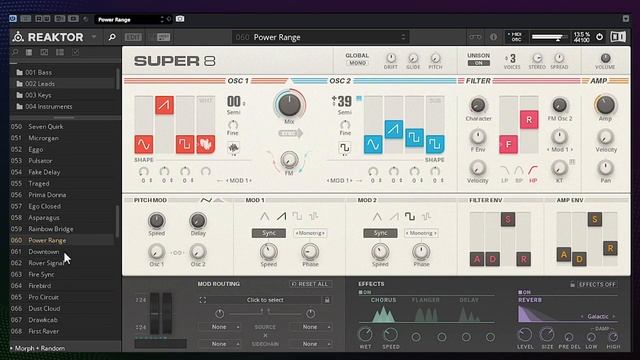Click the VOLUME knob
The height and width of the screenshot is (360, 640).
coord(605,58)
